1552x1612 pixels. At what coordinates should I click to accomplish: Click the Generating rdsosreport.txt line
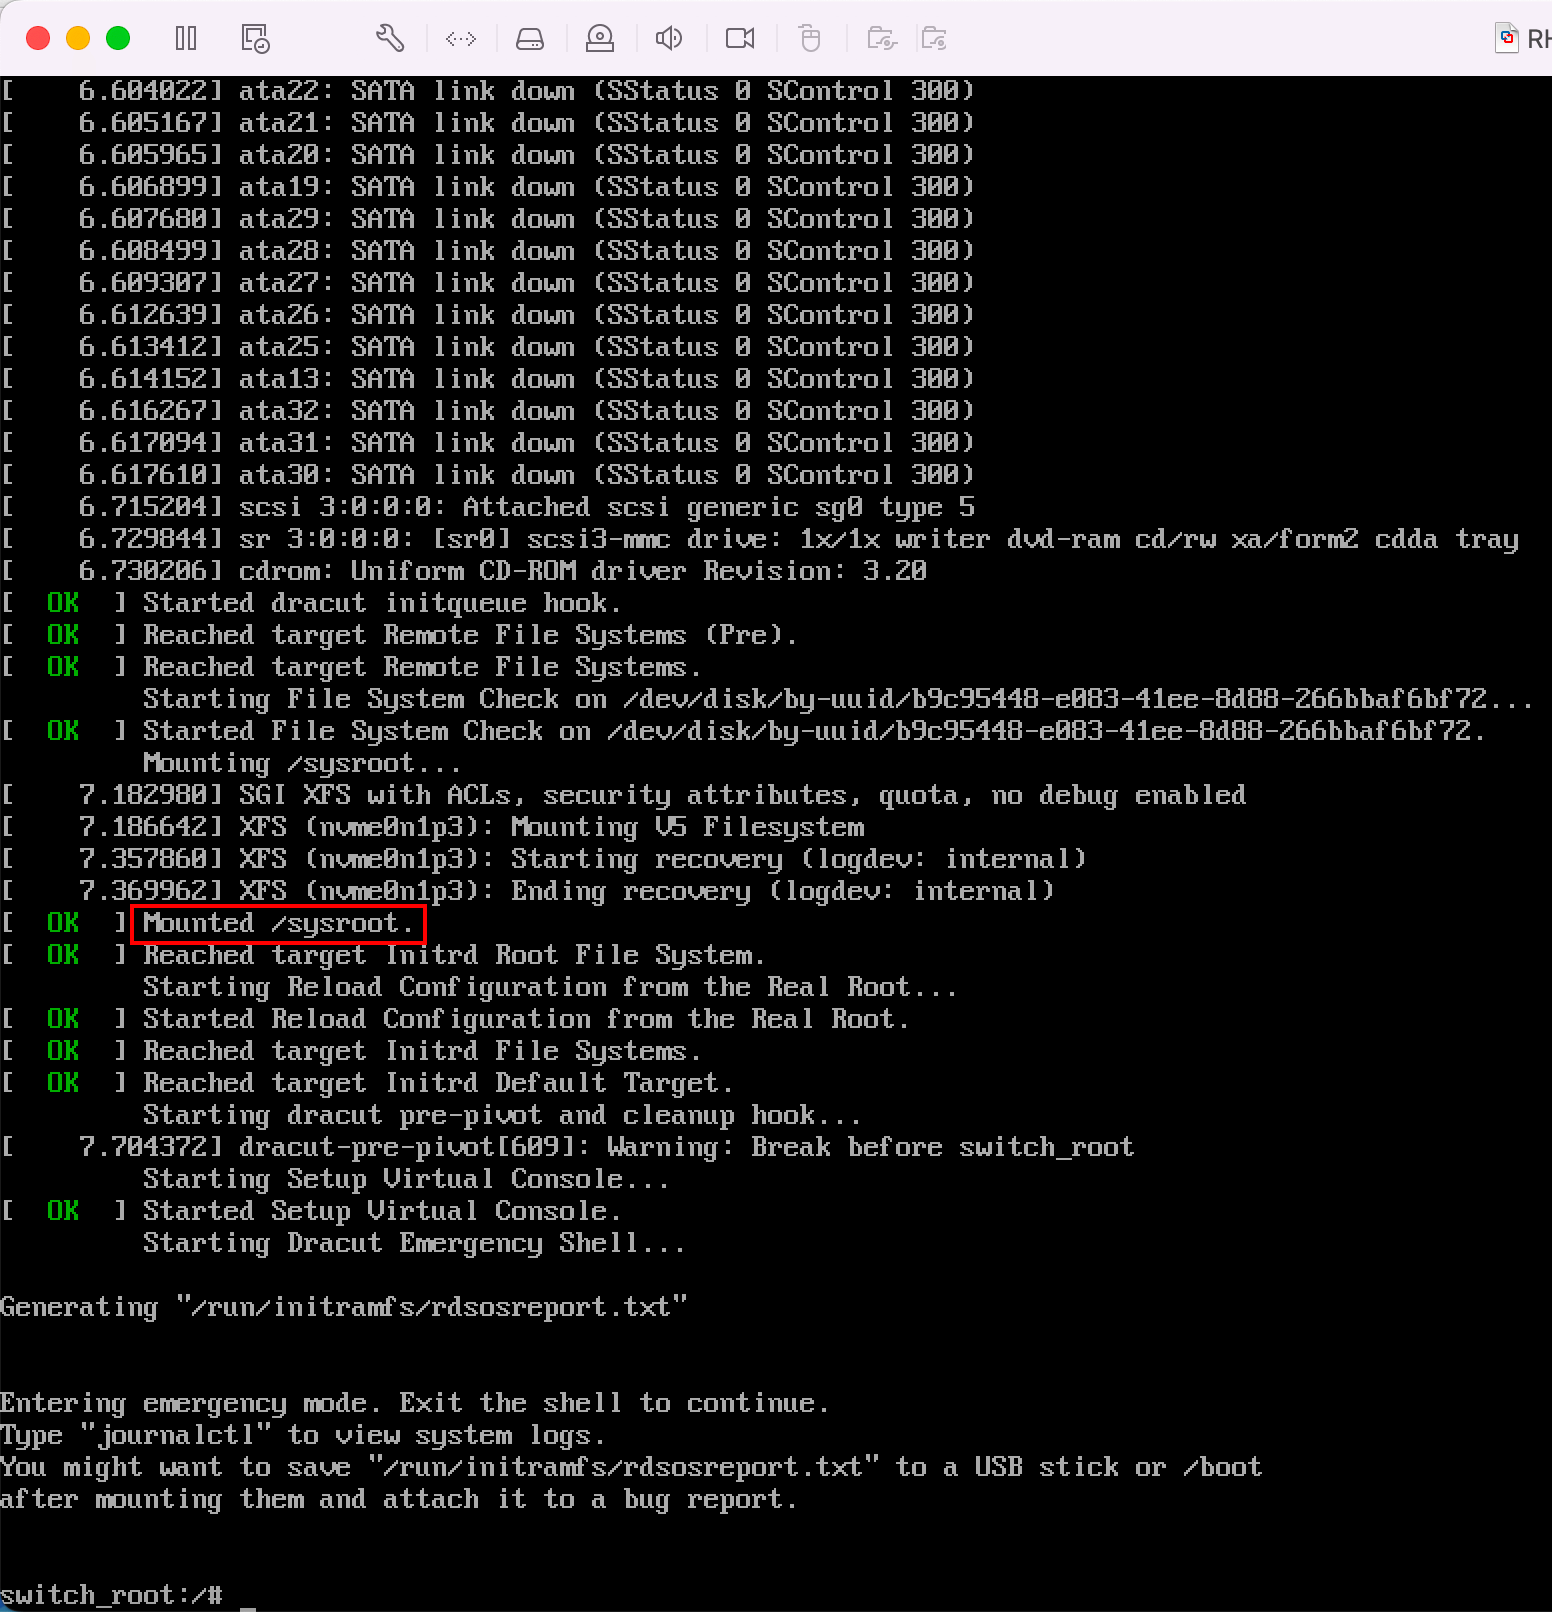coord(344,1307)
